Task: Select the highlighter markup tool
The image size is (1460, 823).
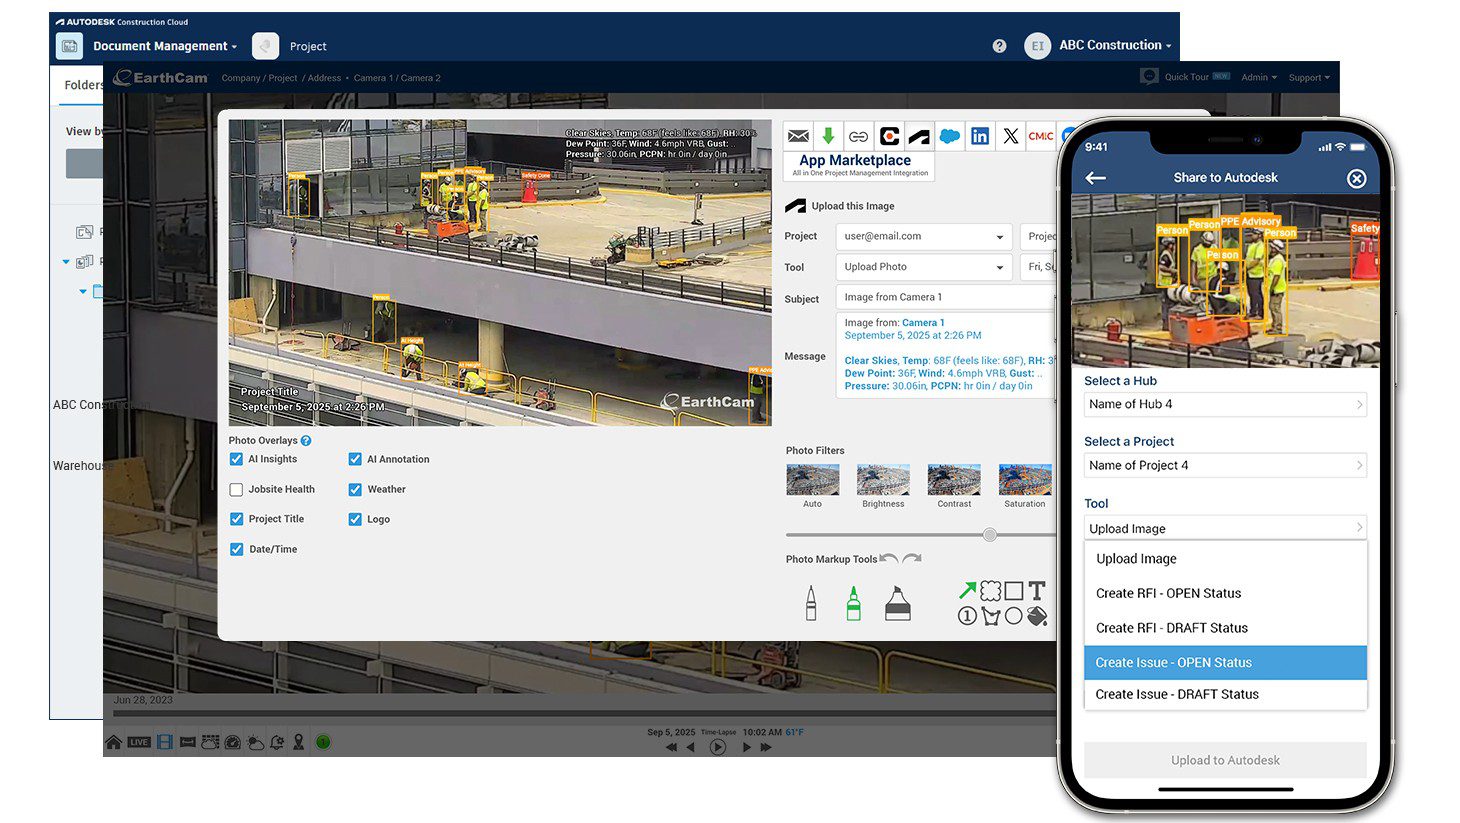Action: [x=897, y=602]
